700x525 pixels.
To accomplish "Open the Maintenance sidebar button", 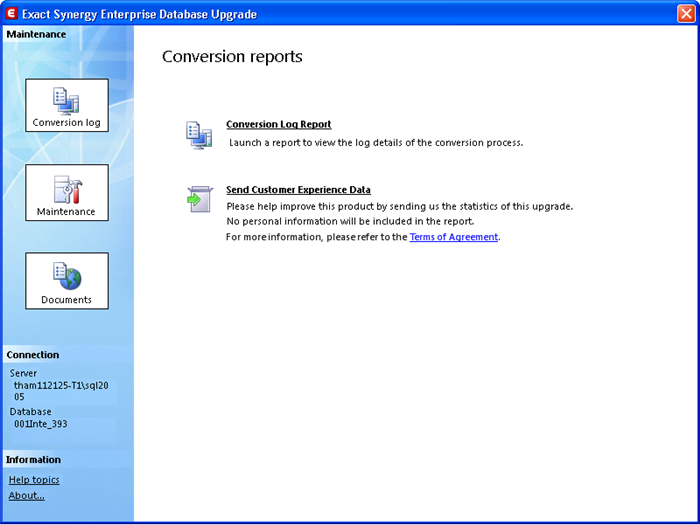I will point(67,192).
